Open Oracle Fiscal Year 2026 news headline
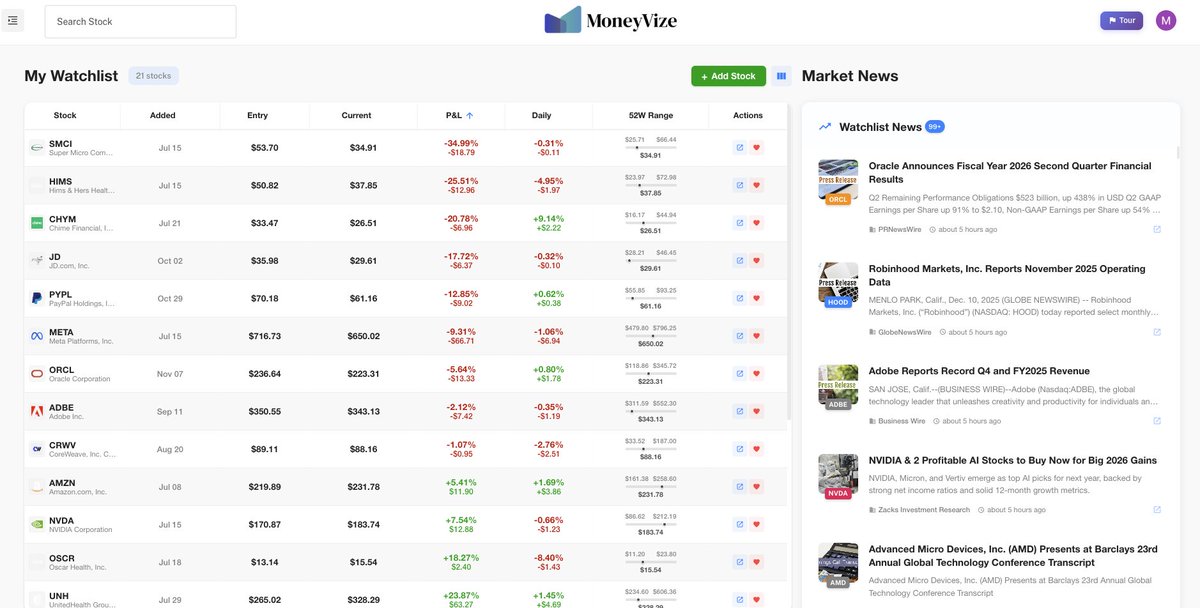 pos(1010,172)
